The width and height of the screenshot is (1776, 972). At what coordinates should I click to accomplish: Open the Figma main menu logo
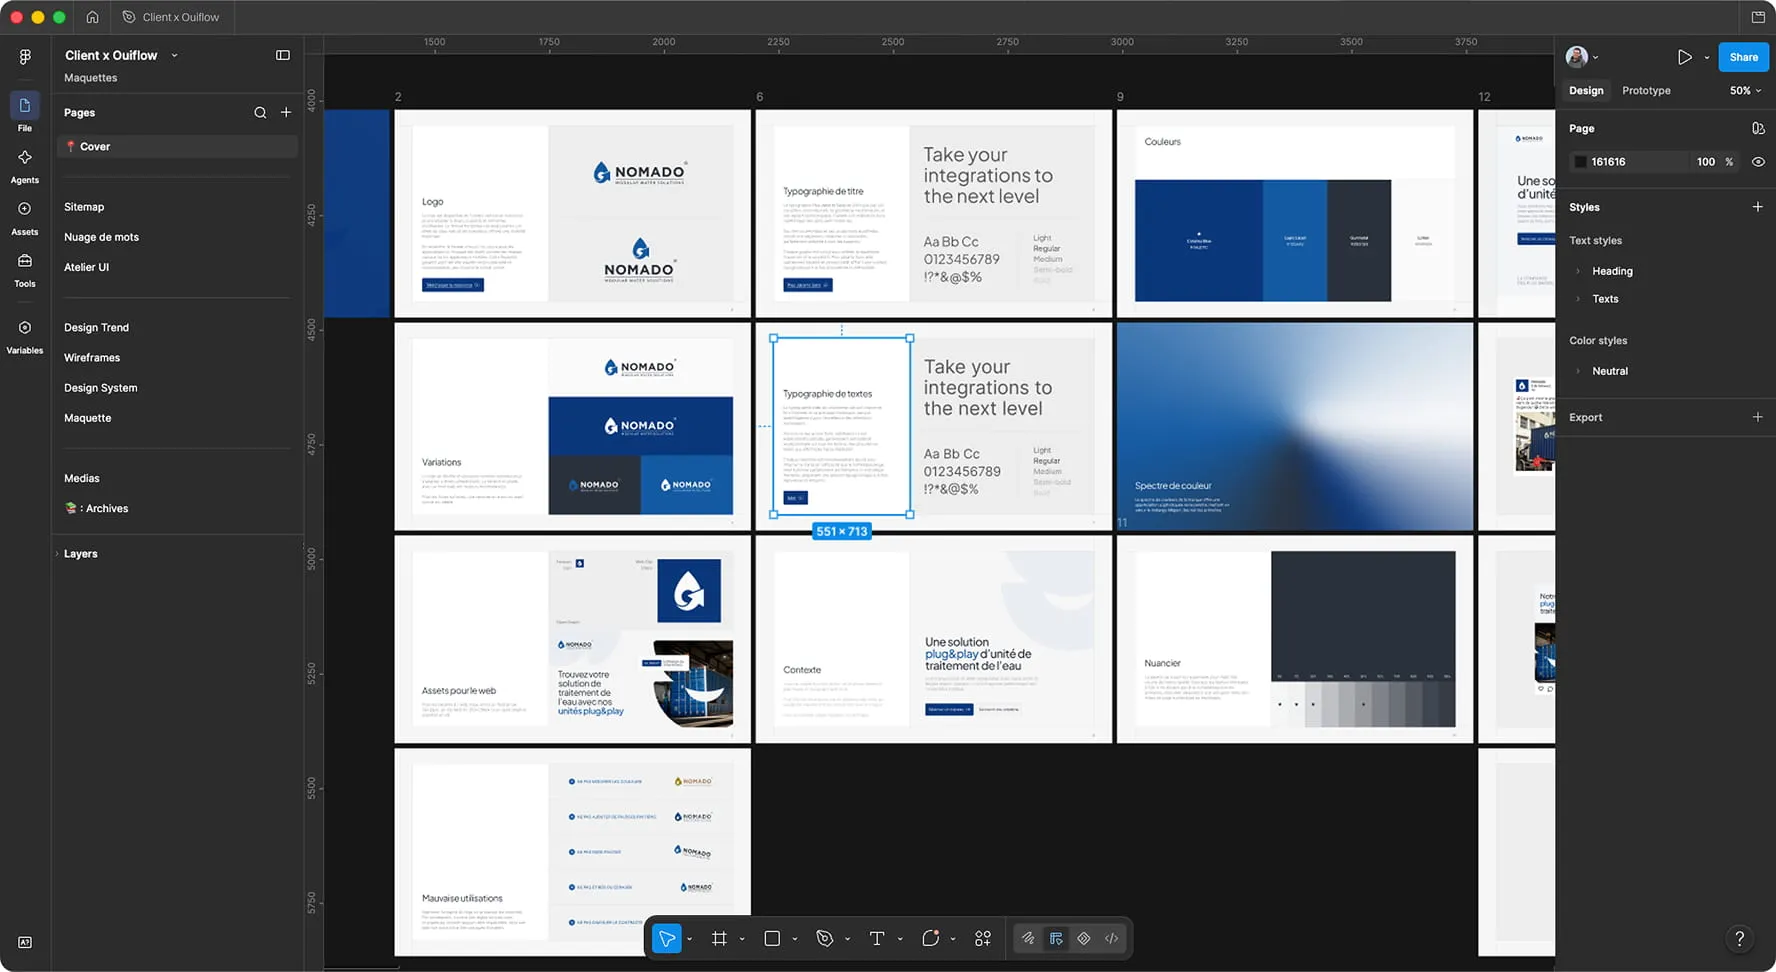coord(25,57)
